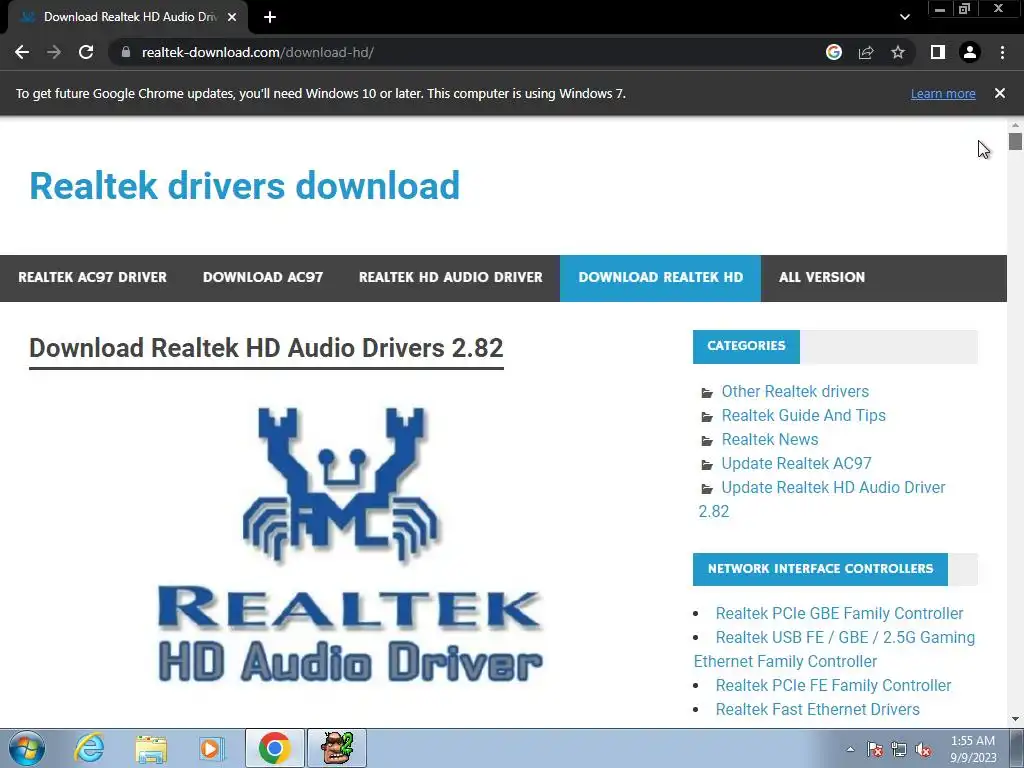Image resolution: width=1024 pixels, height=768 pixels.
Task: Open the tab search dropdown arrow
Action: click(x=904, y=17)
